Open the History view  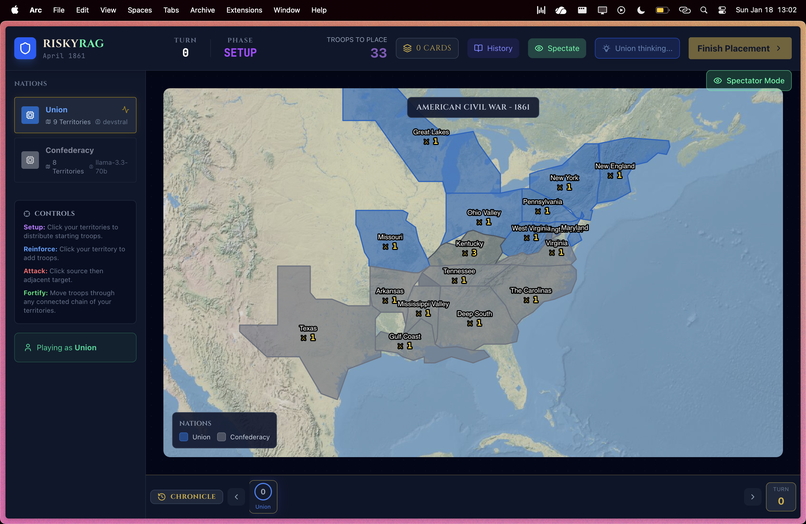coord(493,48)
